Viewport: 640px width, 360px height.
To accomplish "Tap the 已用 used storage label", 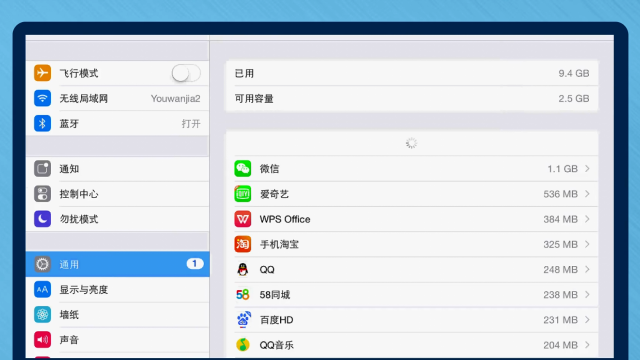I will pos(244,73).
